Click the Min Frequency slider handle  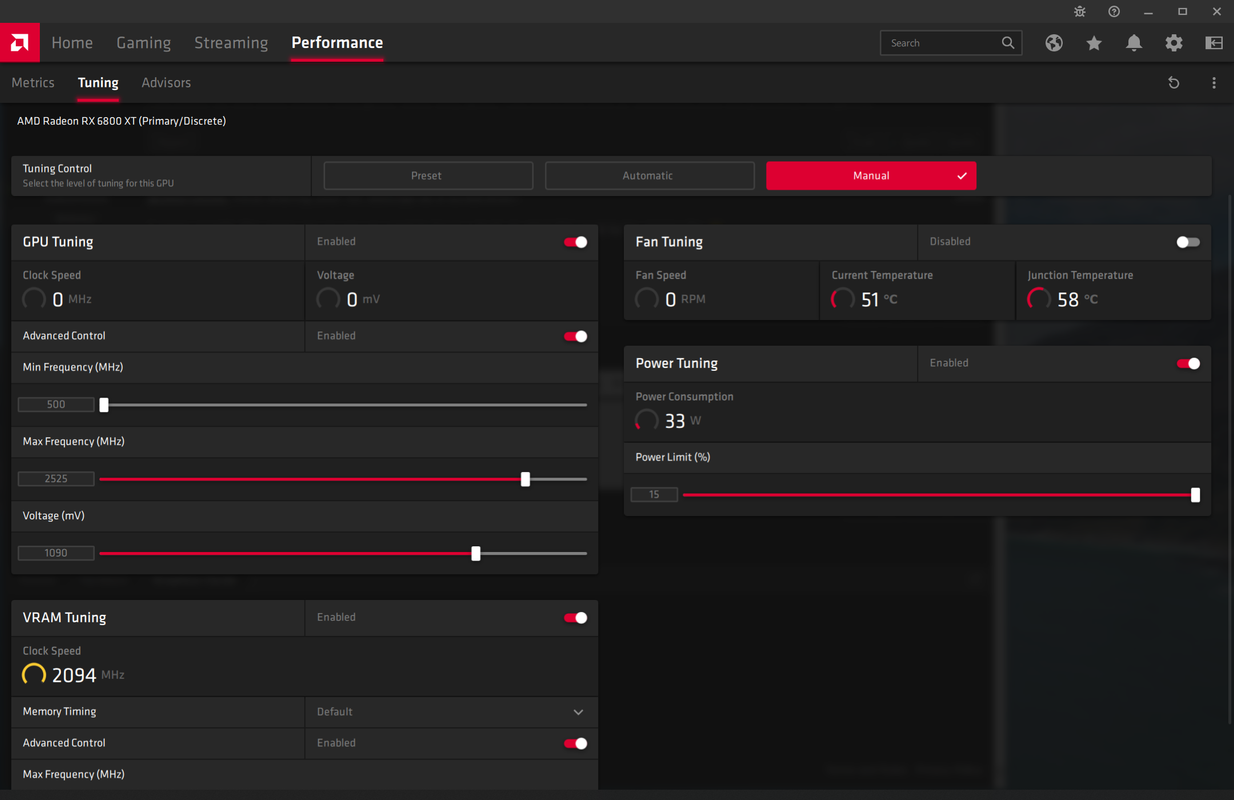(x=104, y=405)
